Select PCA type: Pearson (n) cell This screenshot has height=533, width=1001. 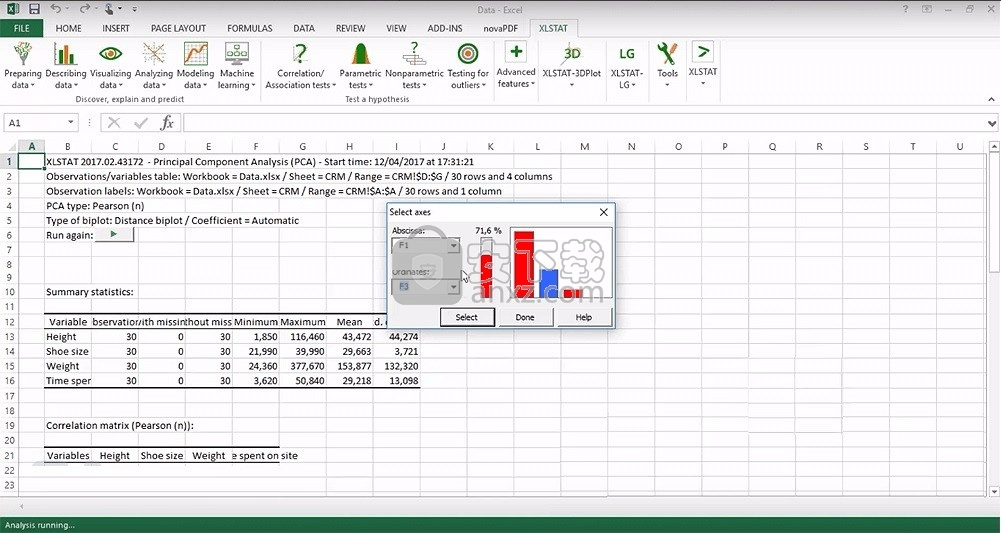click(x=95, y=206)
